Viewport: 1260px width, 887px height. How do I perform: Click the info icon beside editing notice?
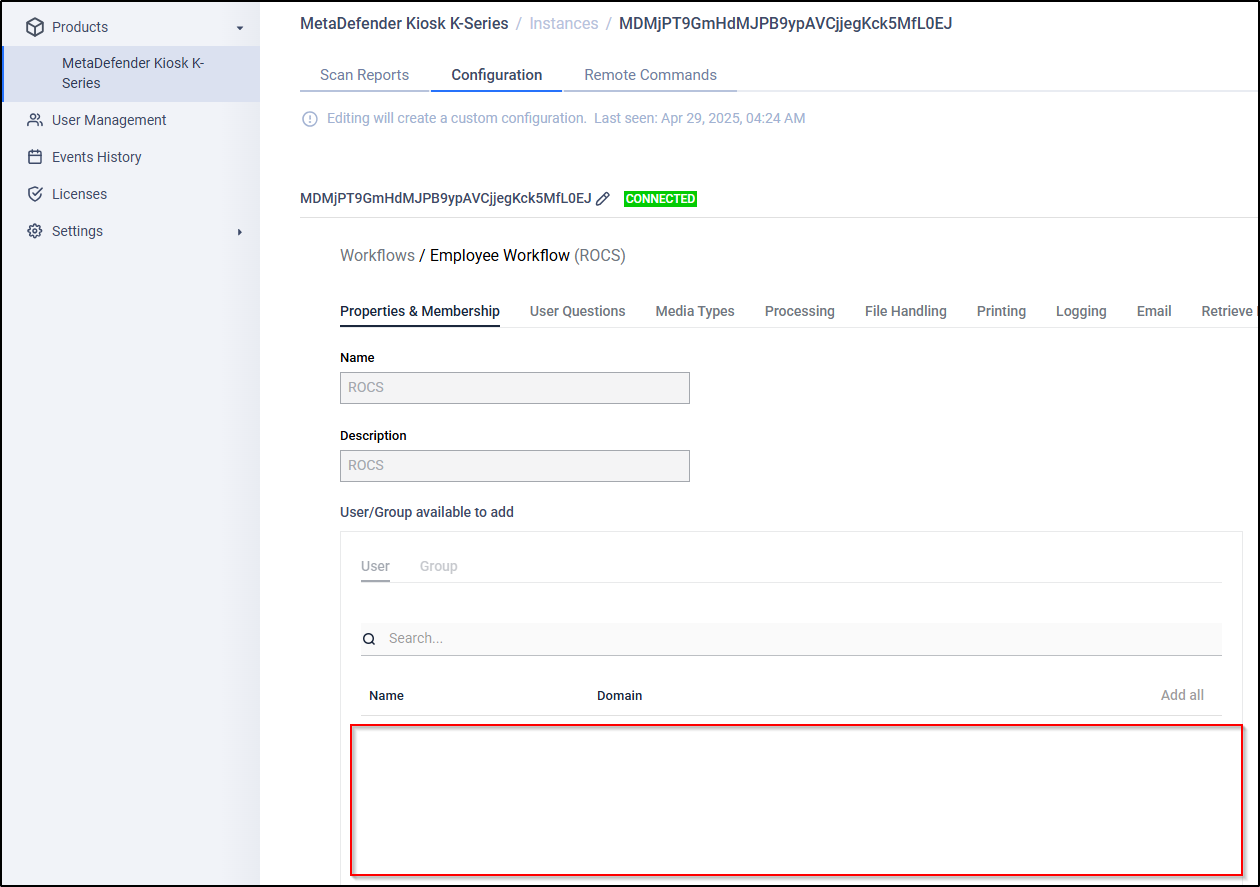310,119
